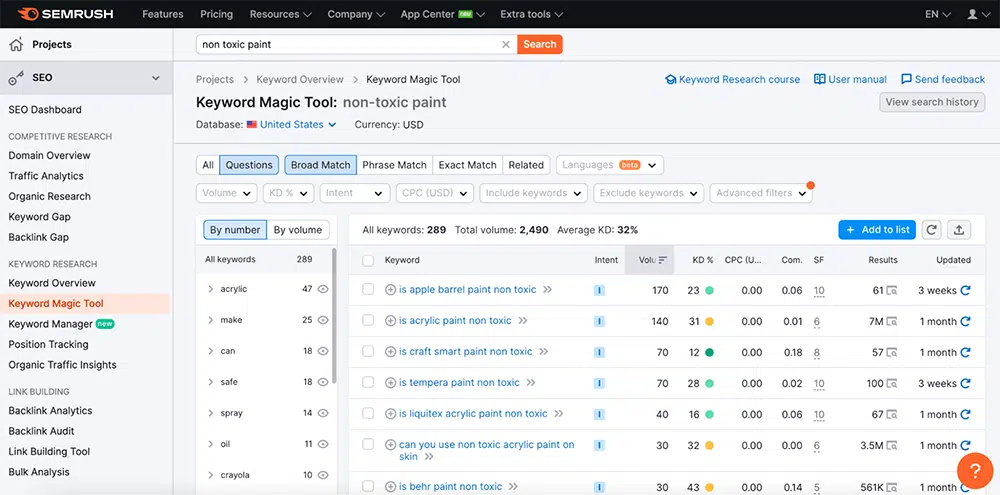
Task: Expand the 'make' keyword group
Action: pos(210,320)
